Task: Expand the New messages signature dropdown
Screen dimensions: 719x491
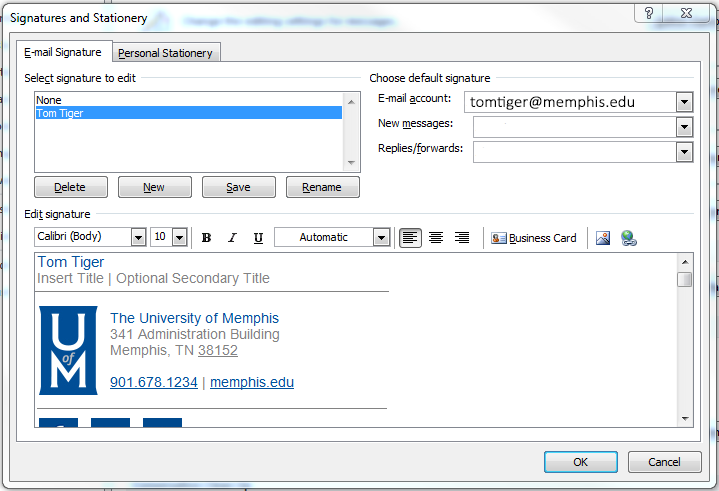Action: [x=684, y=127]
